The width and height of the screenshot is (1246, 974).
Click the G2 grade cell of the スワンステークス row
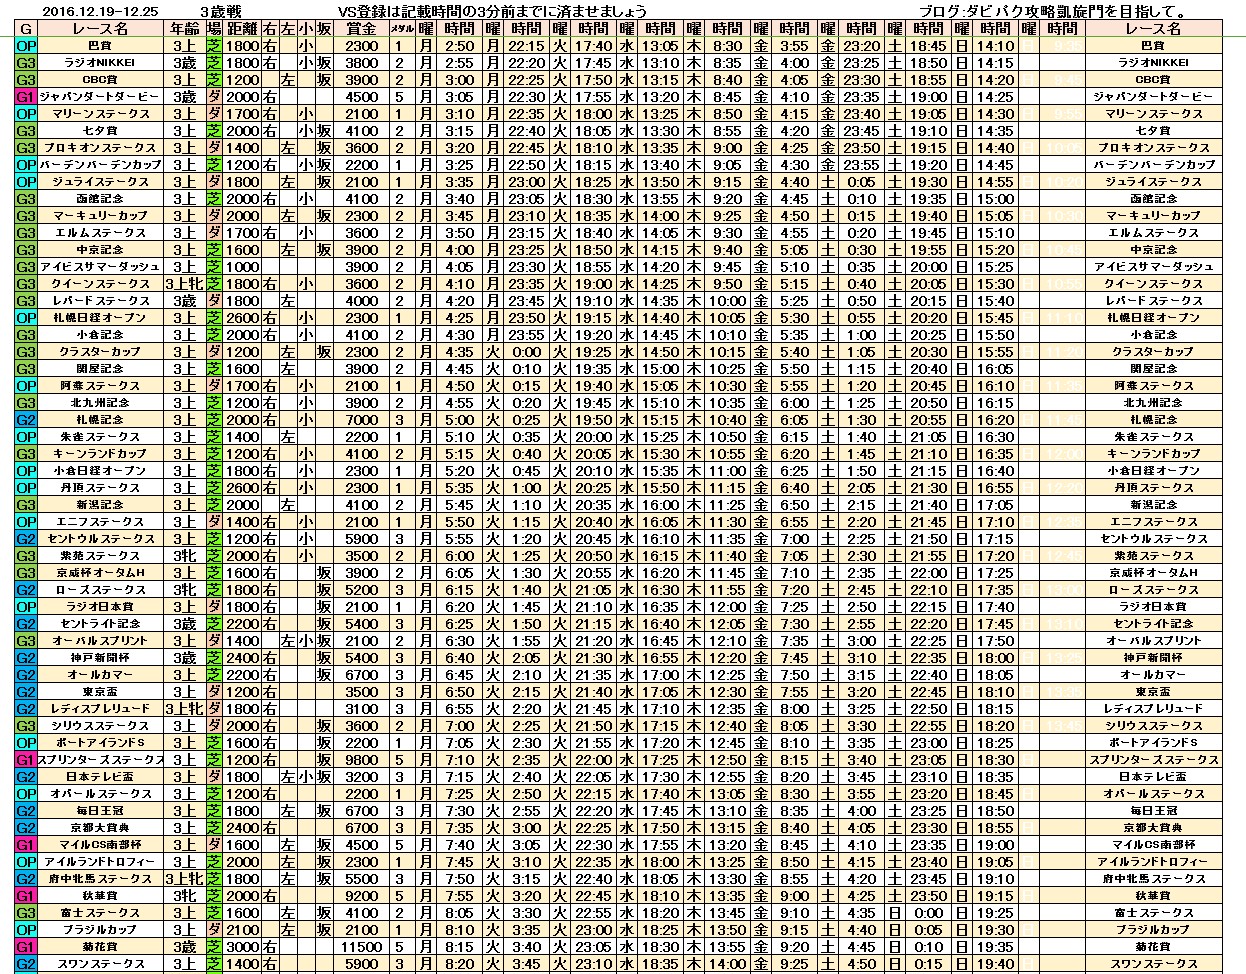coord(26,964)
